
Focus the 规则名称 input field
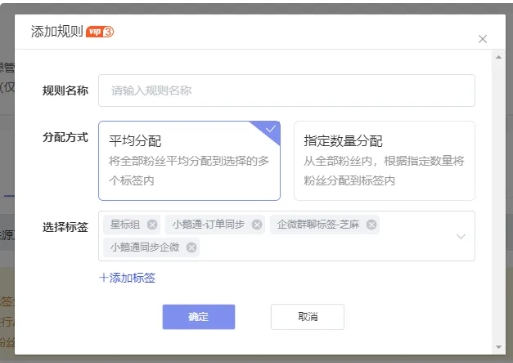coord(286,90)
